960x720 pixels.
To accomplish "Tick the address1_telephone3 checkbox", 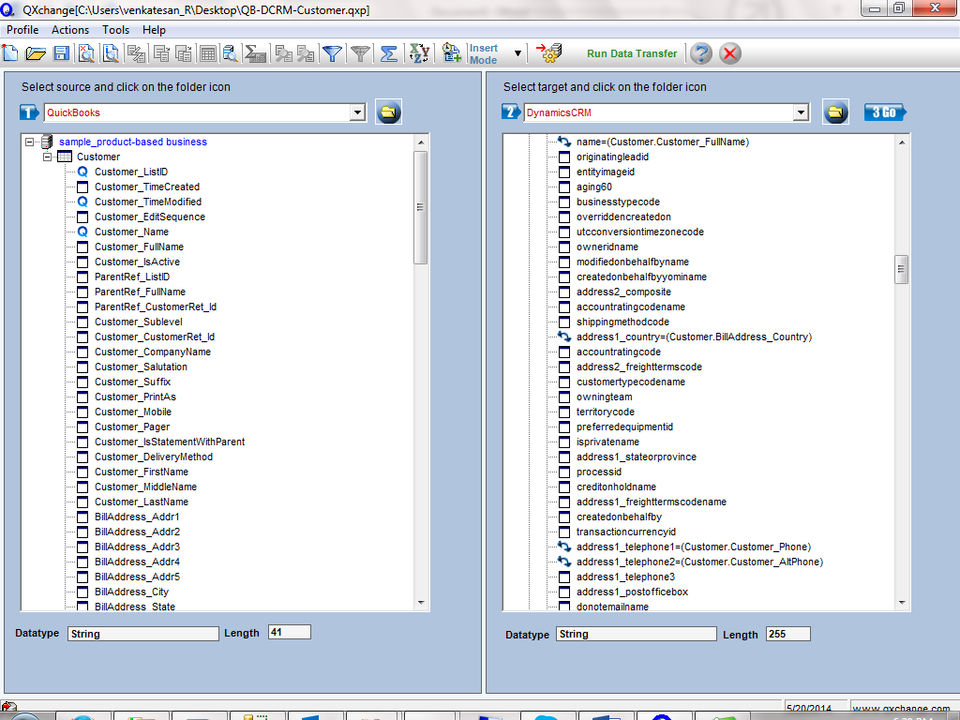I will coord(564,577).
